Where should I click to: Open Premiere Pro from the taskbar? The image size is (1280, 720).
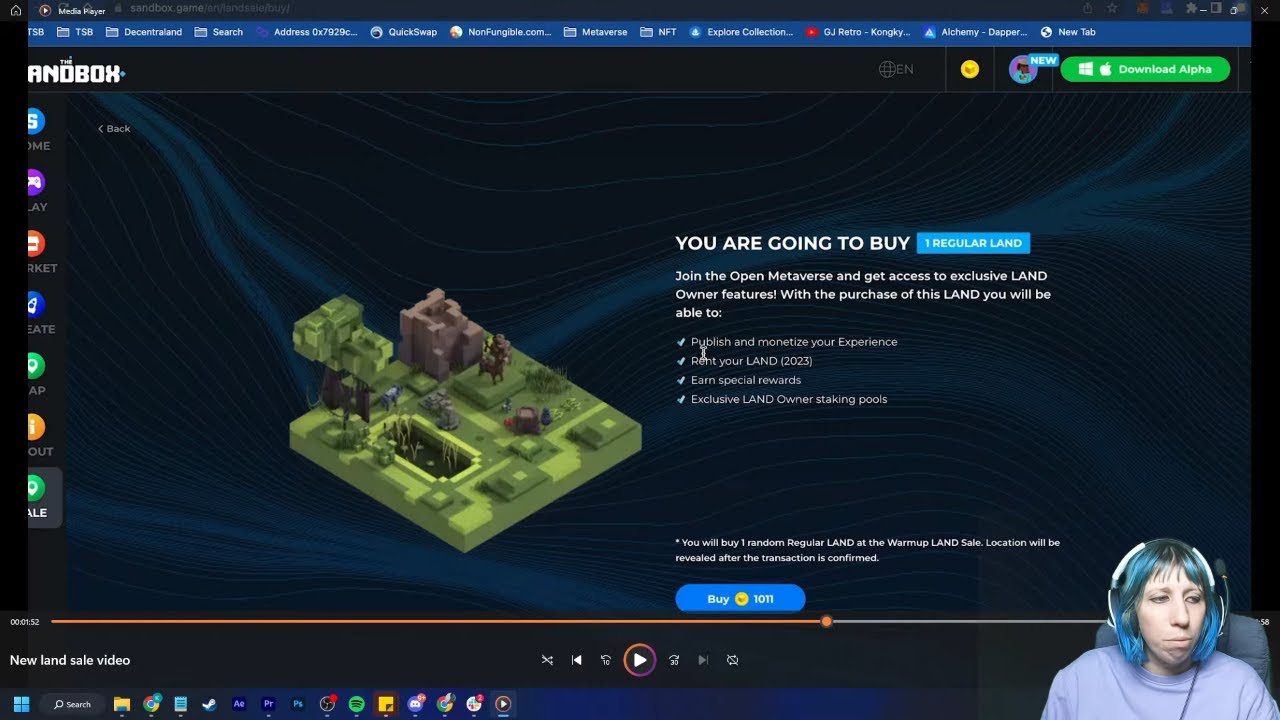pos(268,704)
